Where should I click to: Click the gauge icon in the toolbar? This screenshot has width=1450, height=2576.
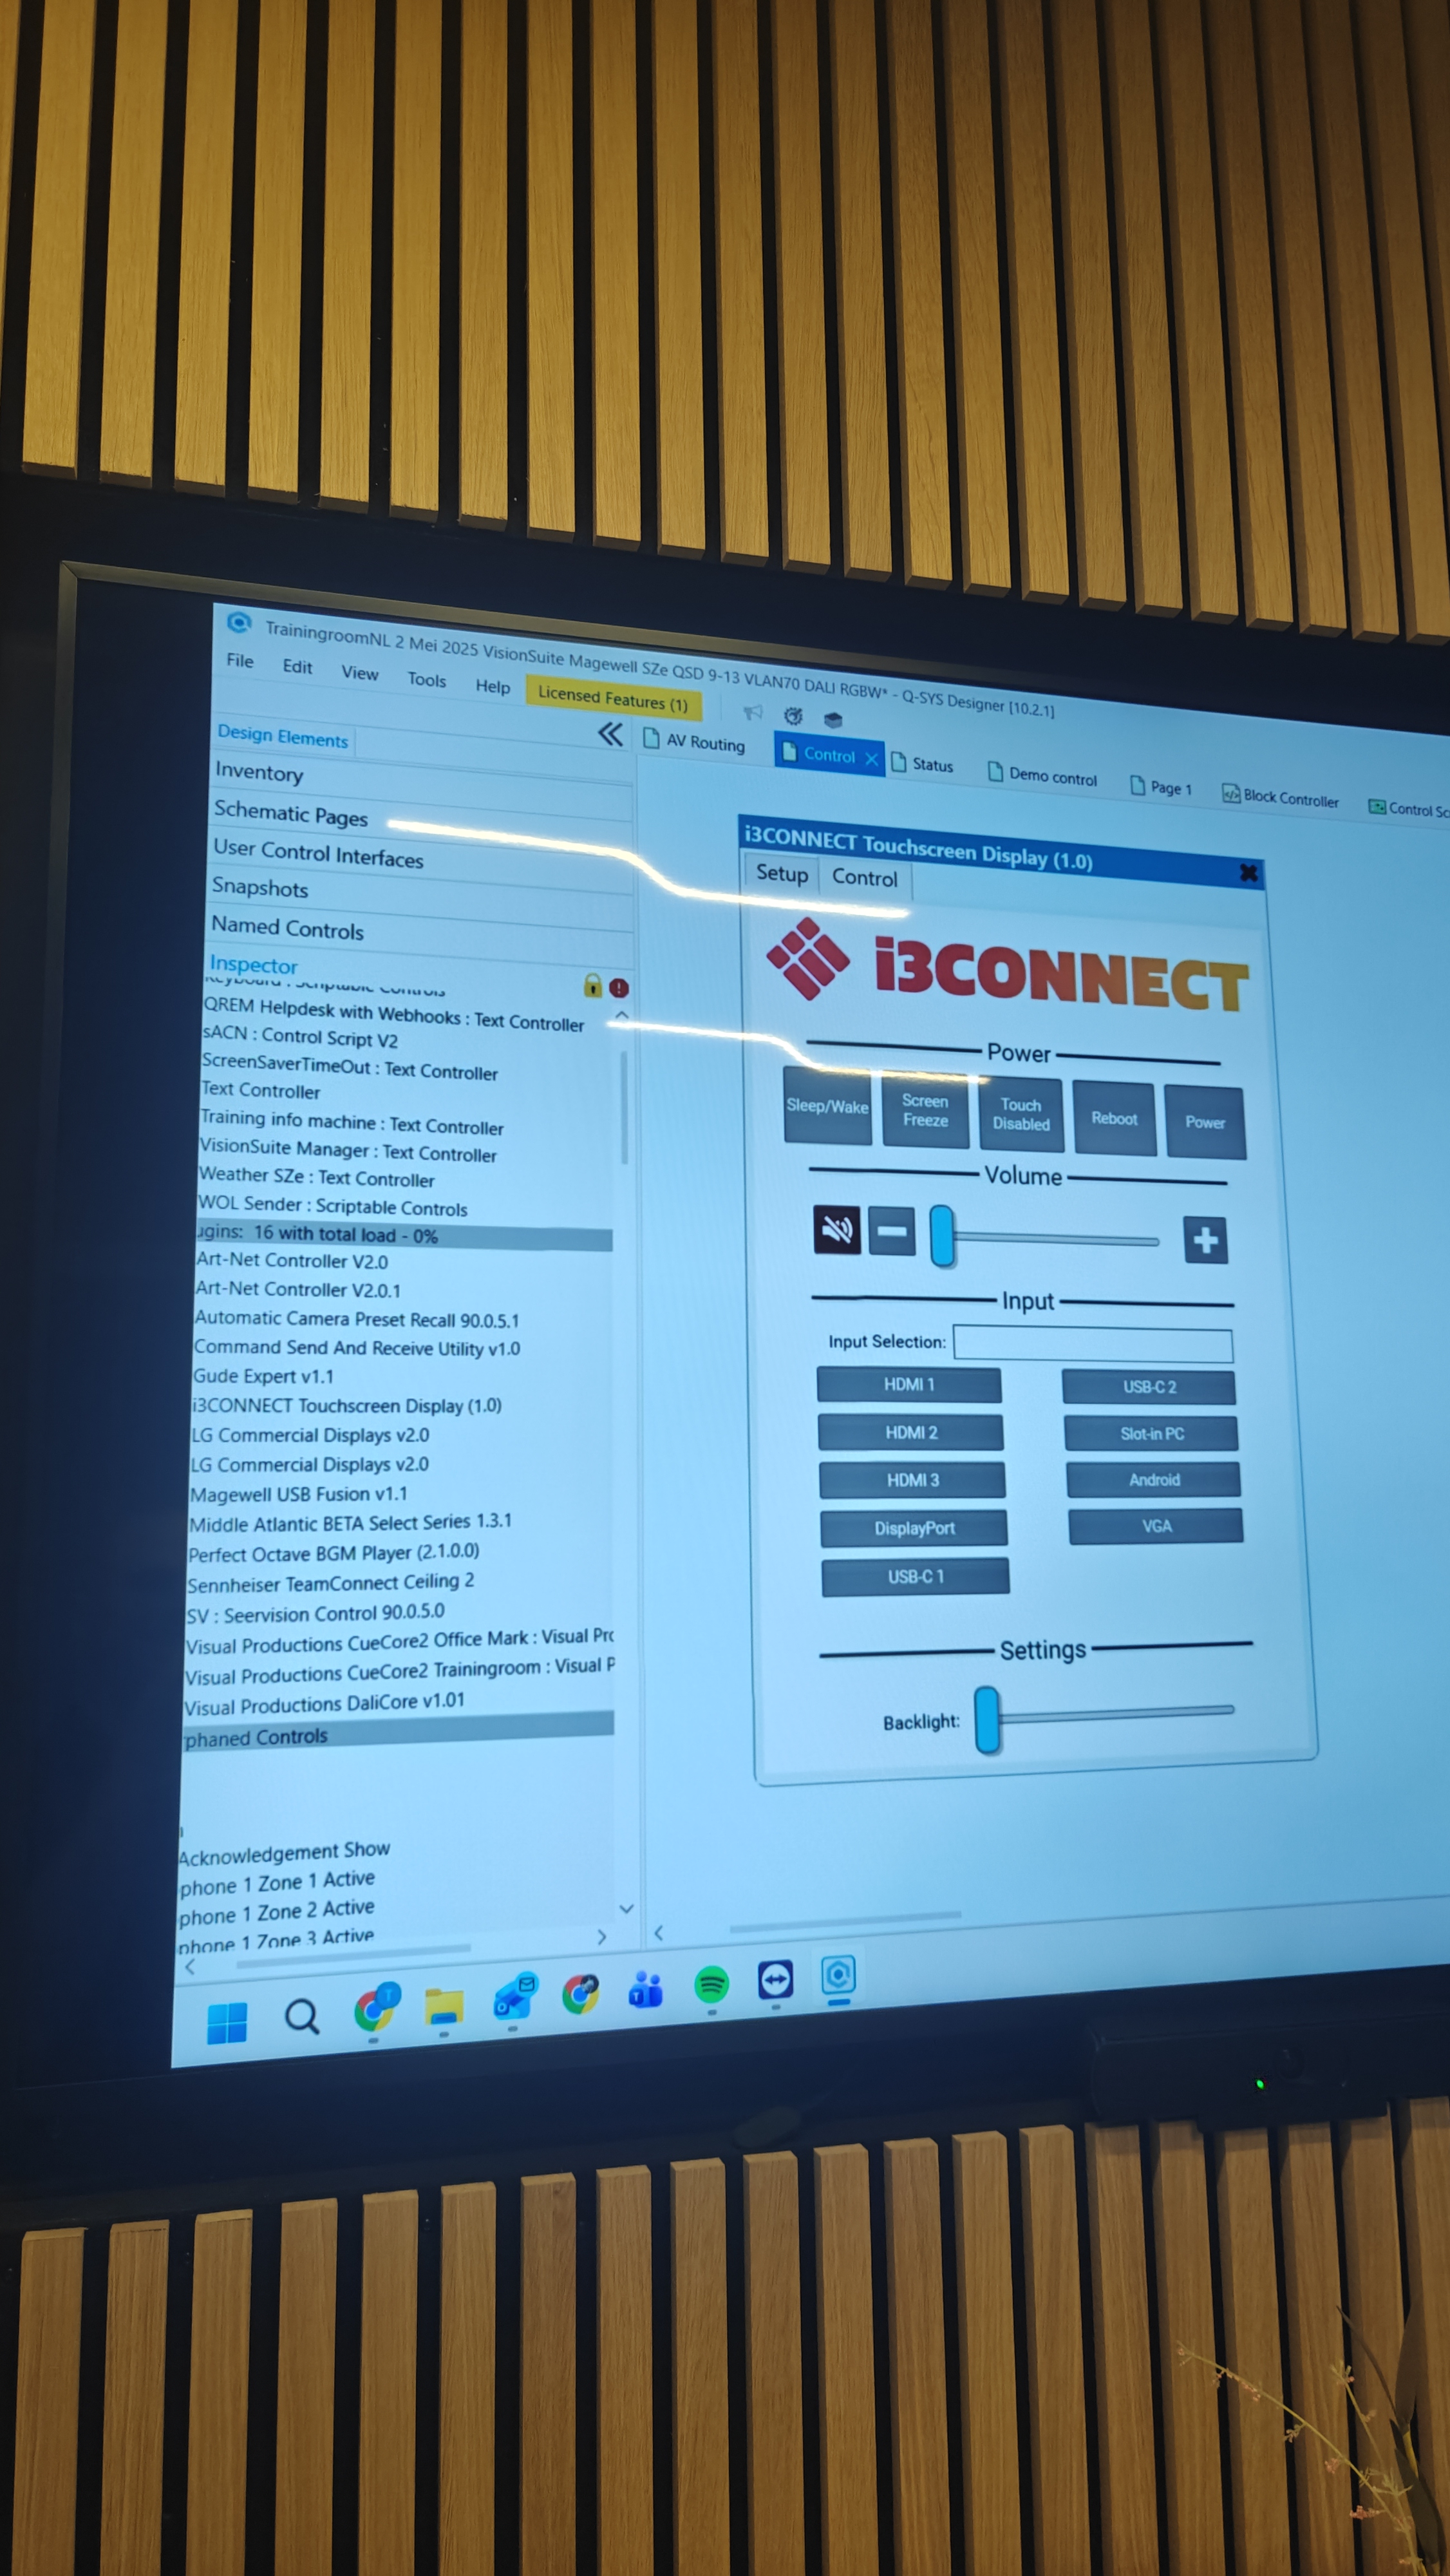pos(793,716)
